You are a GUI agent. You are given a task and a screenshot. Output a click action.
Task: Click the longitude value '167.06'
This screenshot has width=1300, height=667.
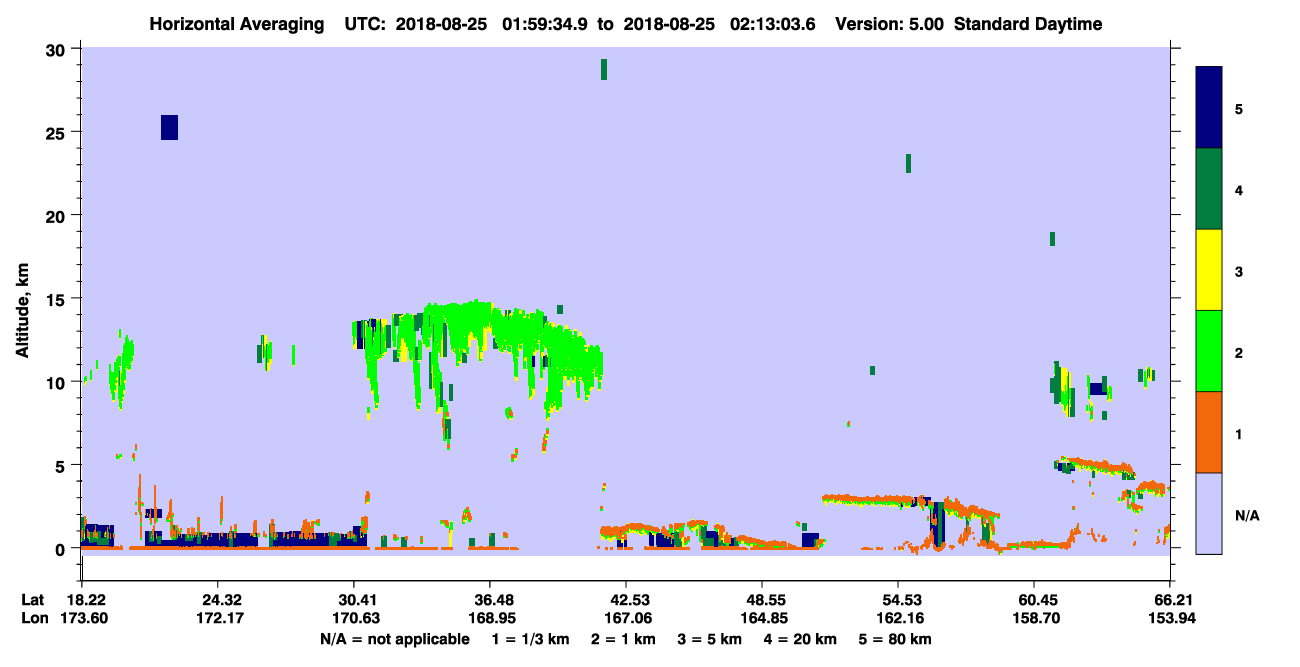pos(626,618)
